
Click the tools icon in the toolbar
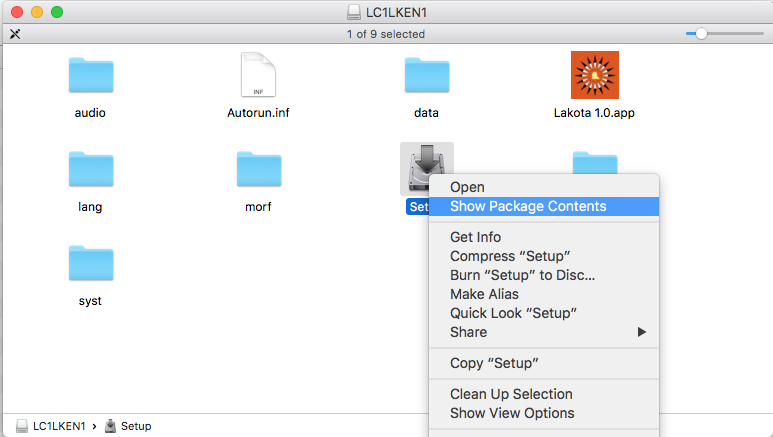pos(15,34)
